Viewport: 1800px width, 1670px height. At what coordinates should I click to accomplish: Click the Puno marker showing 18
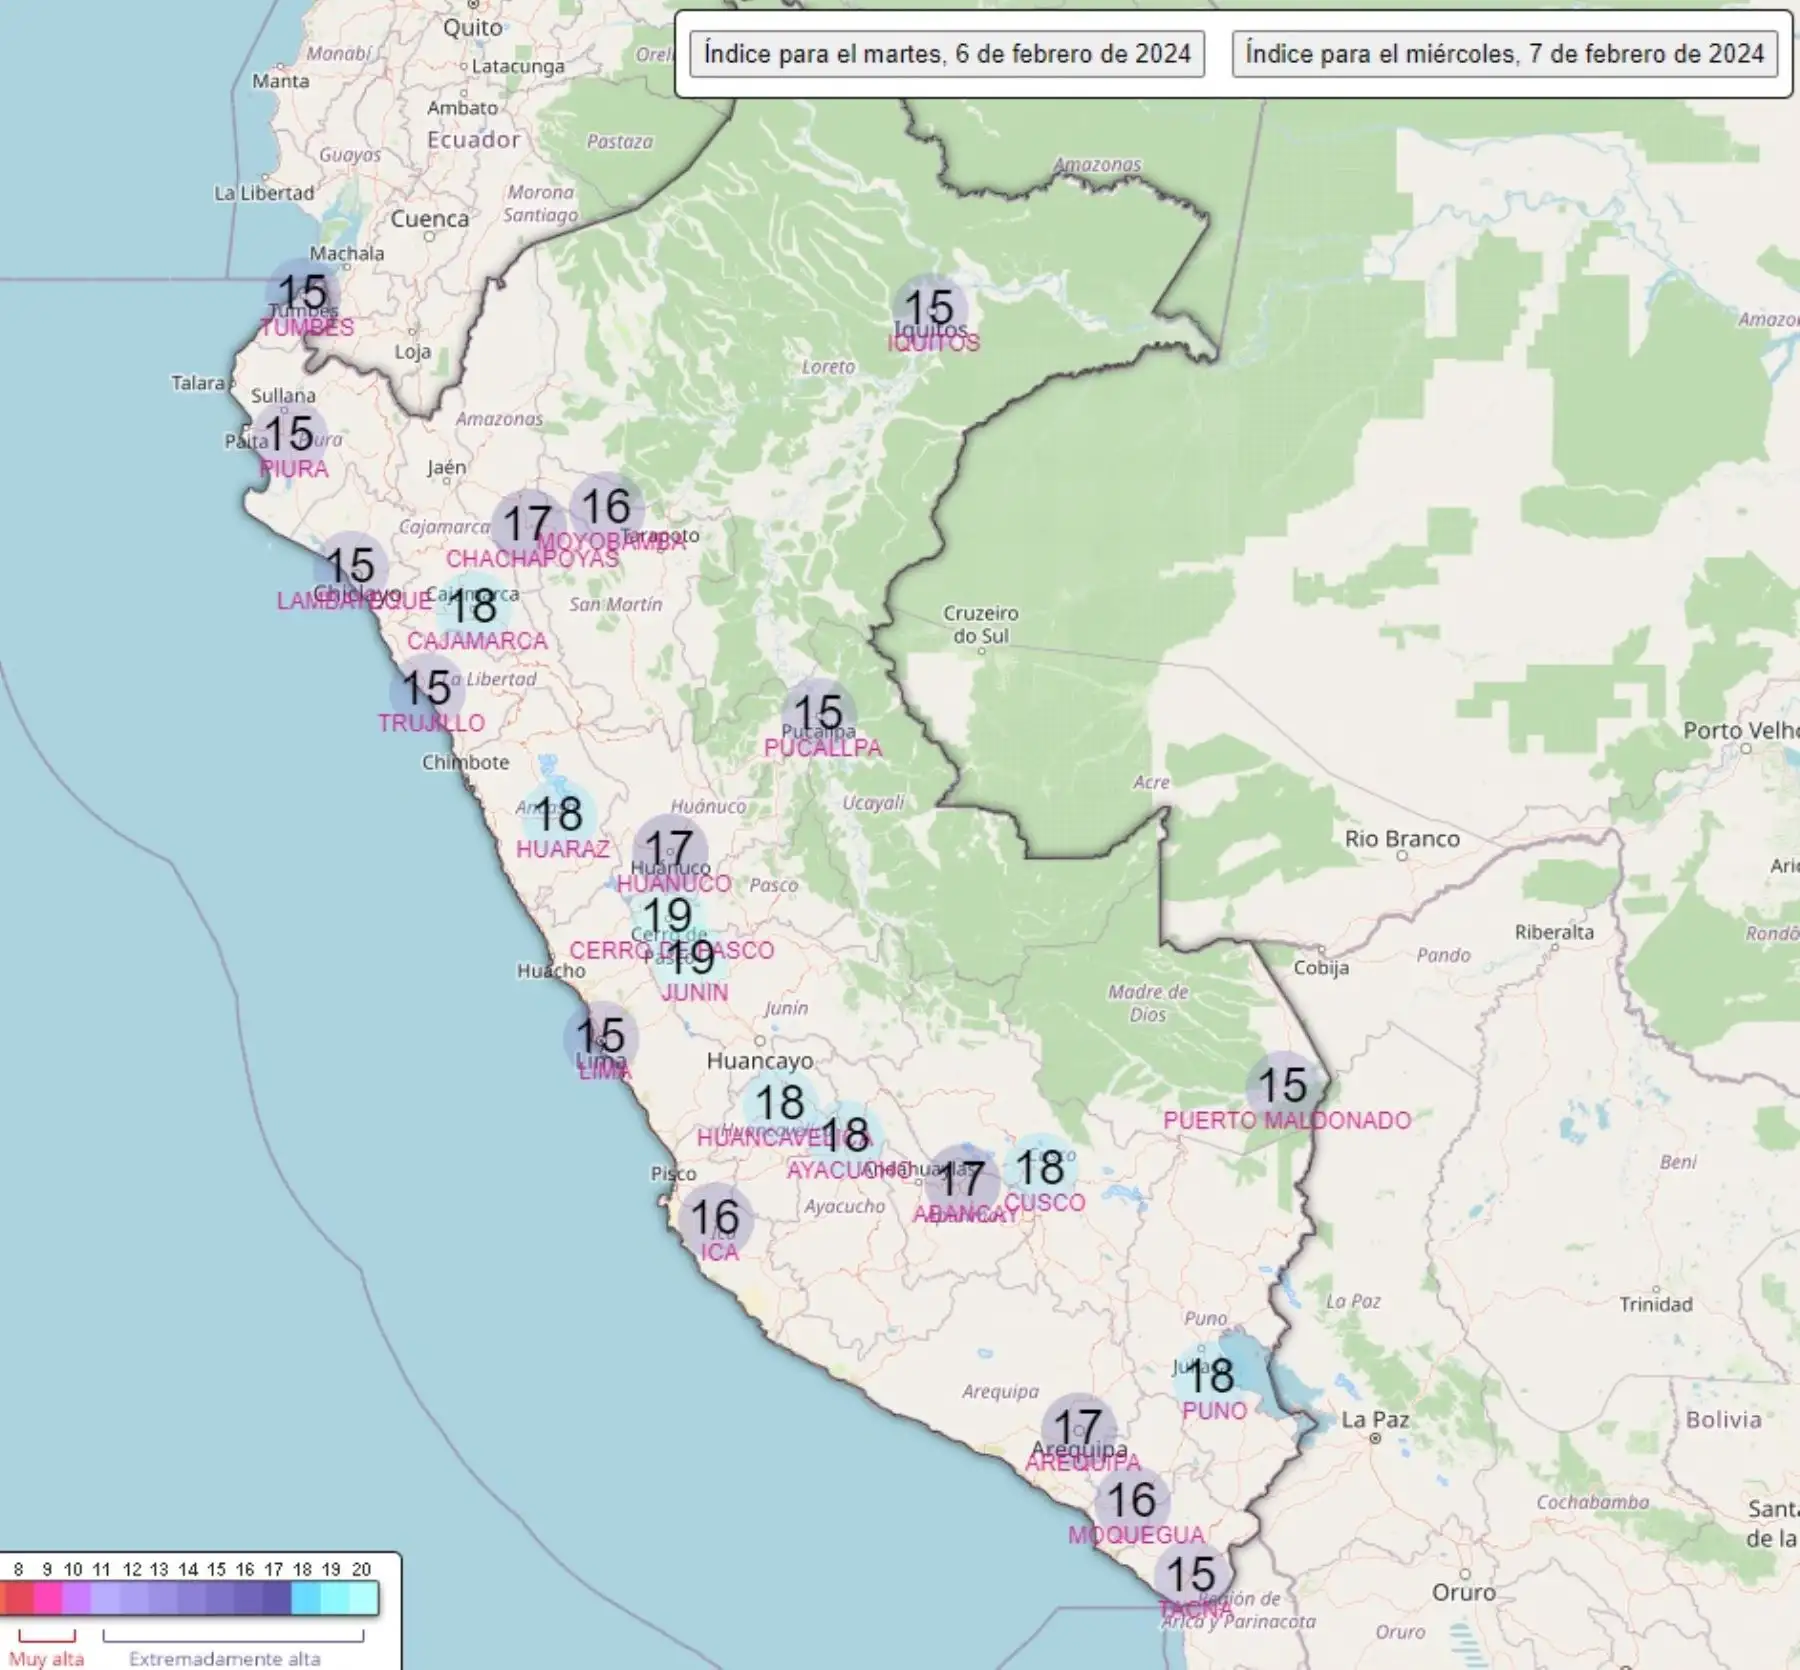tap(1209, 1378)
